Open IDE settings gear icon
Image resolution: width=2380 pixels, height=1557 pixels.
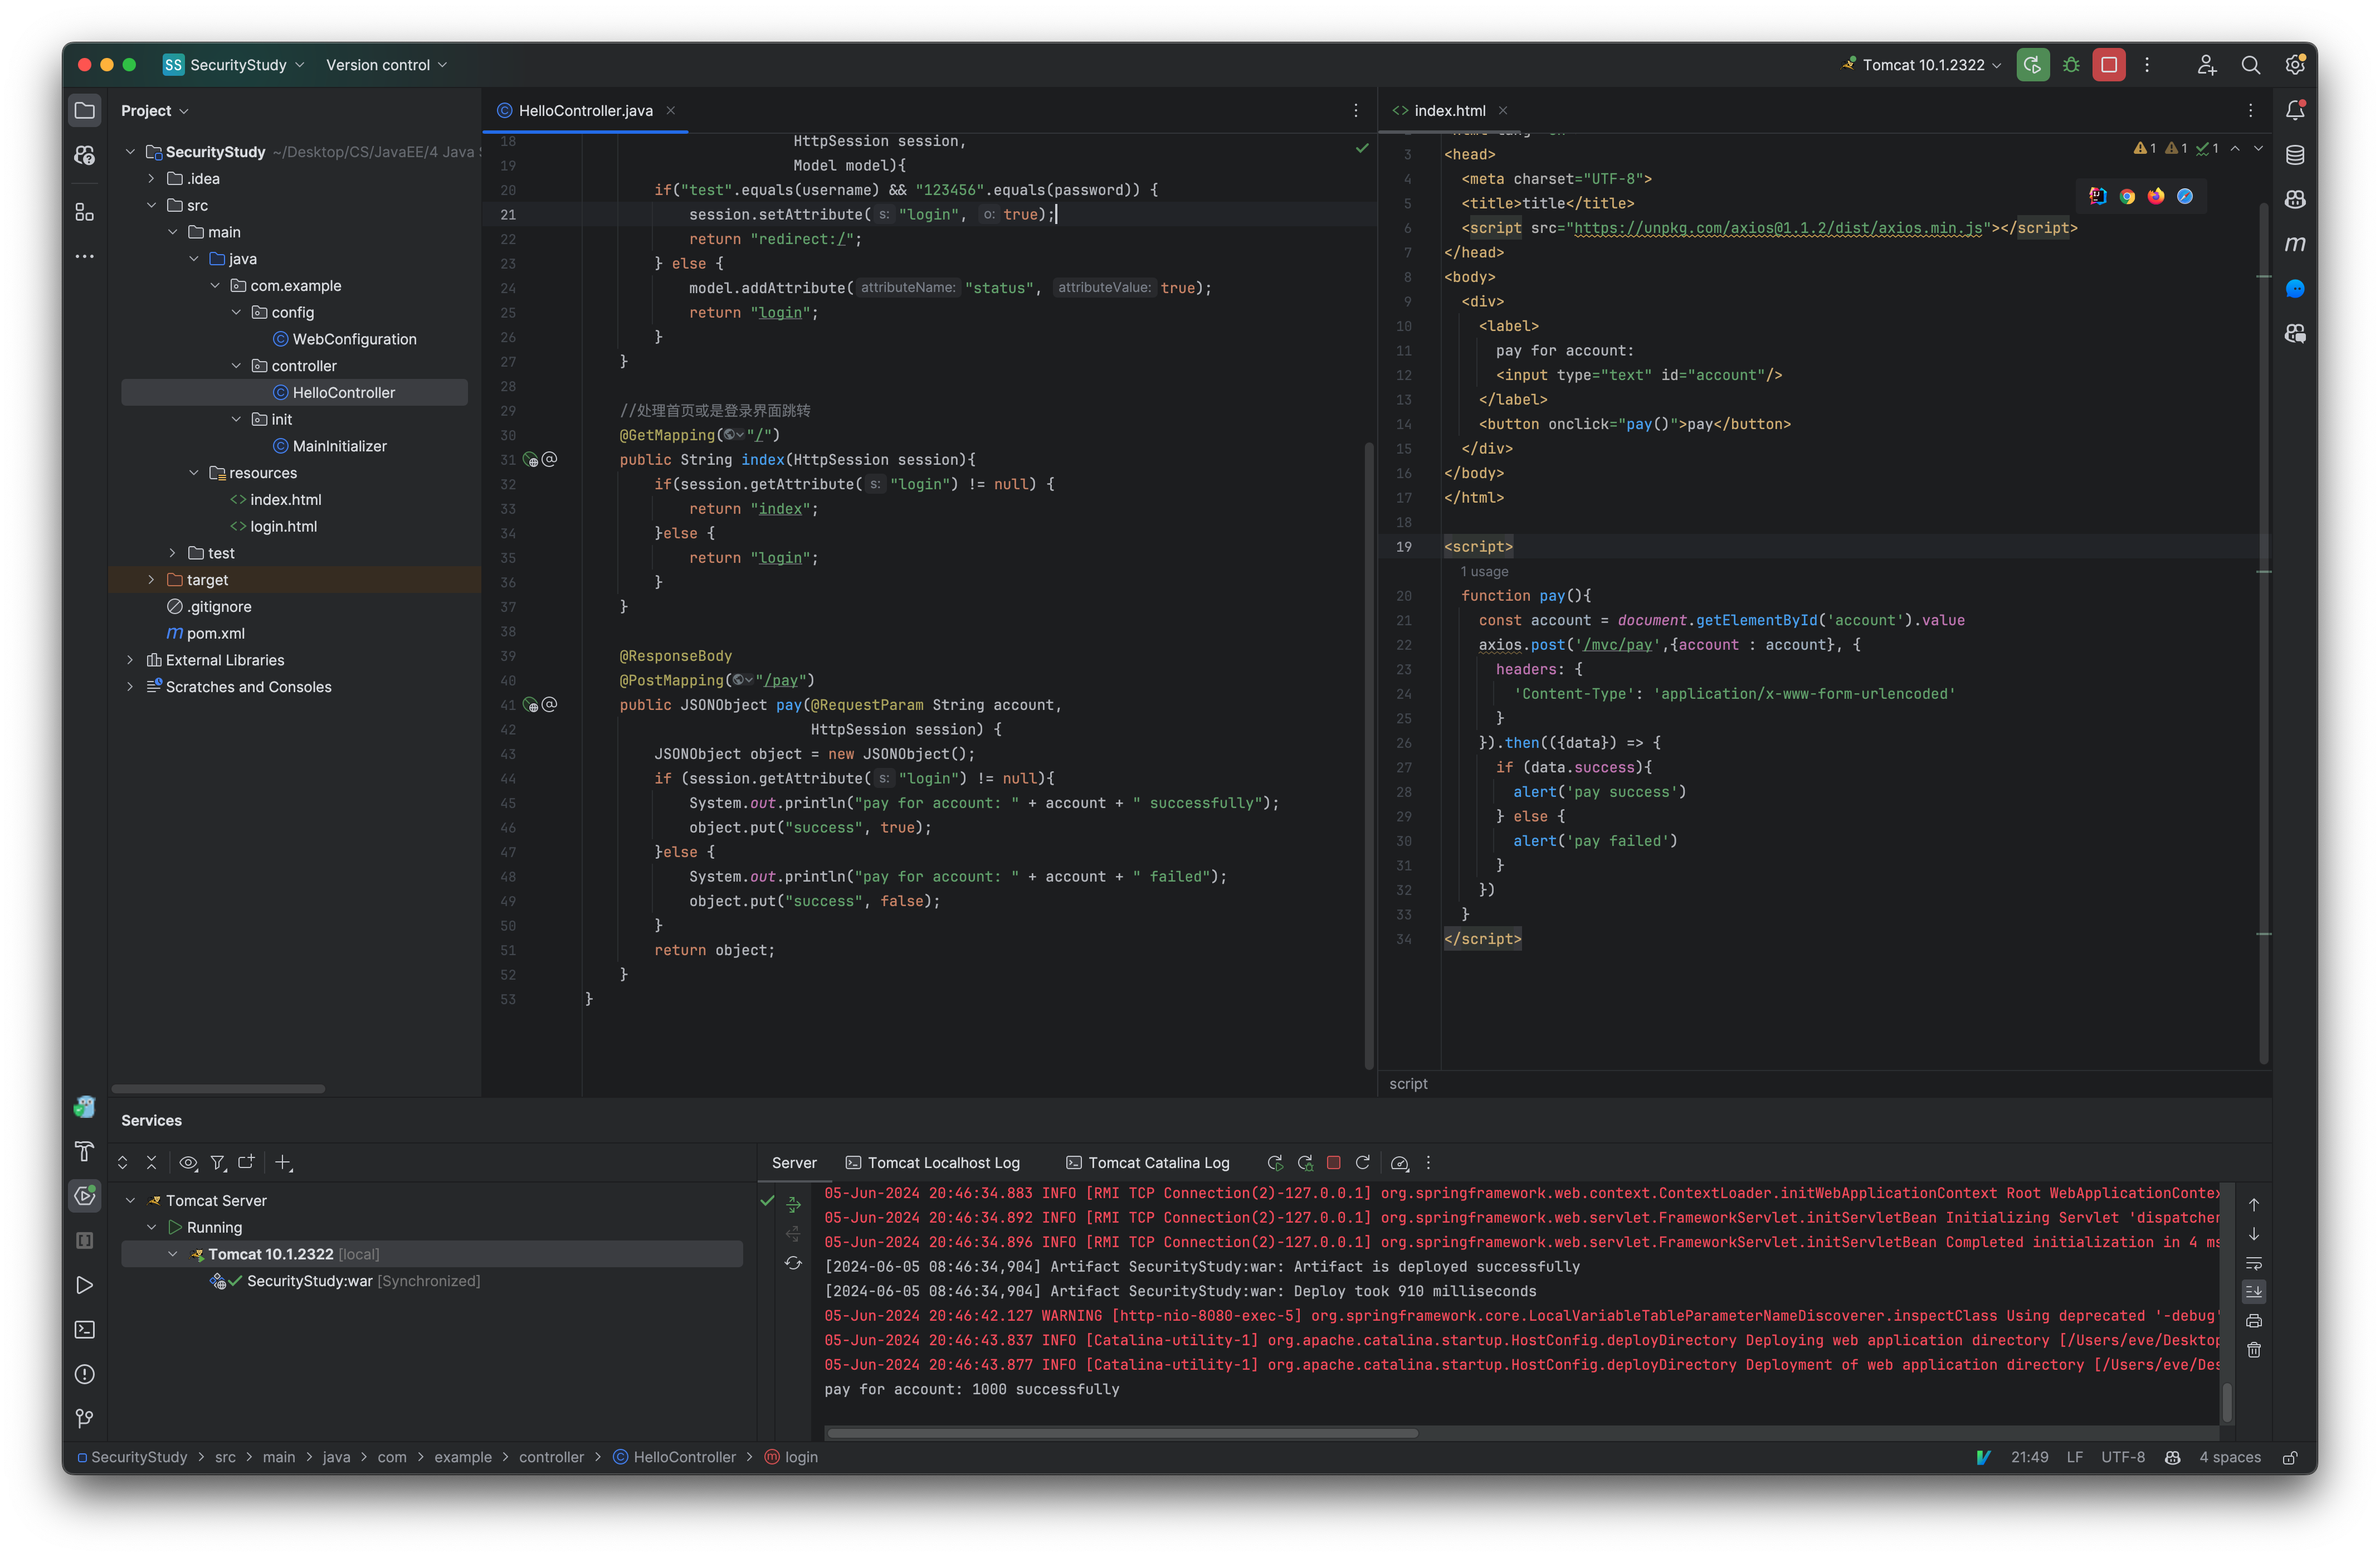pos(2295,65)
